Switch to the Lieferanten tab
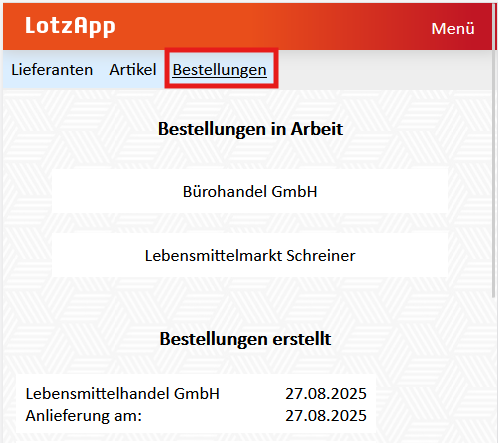The image size is (498, 443). coord(52,70)
